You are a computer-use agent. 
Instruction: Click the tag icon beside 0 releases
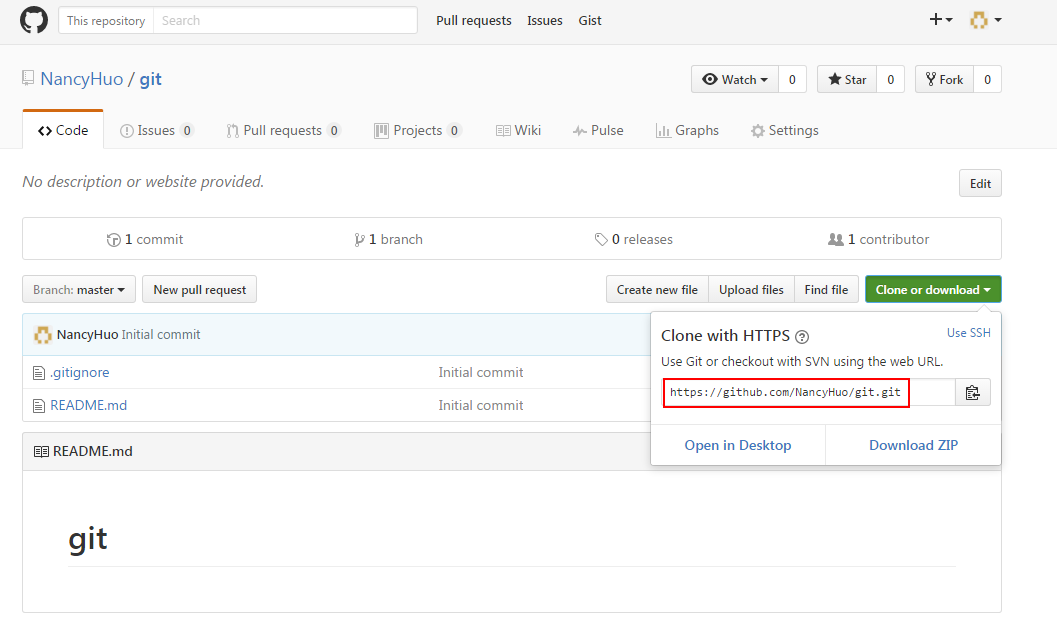pyautogui.click(x=601, y=239)
